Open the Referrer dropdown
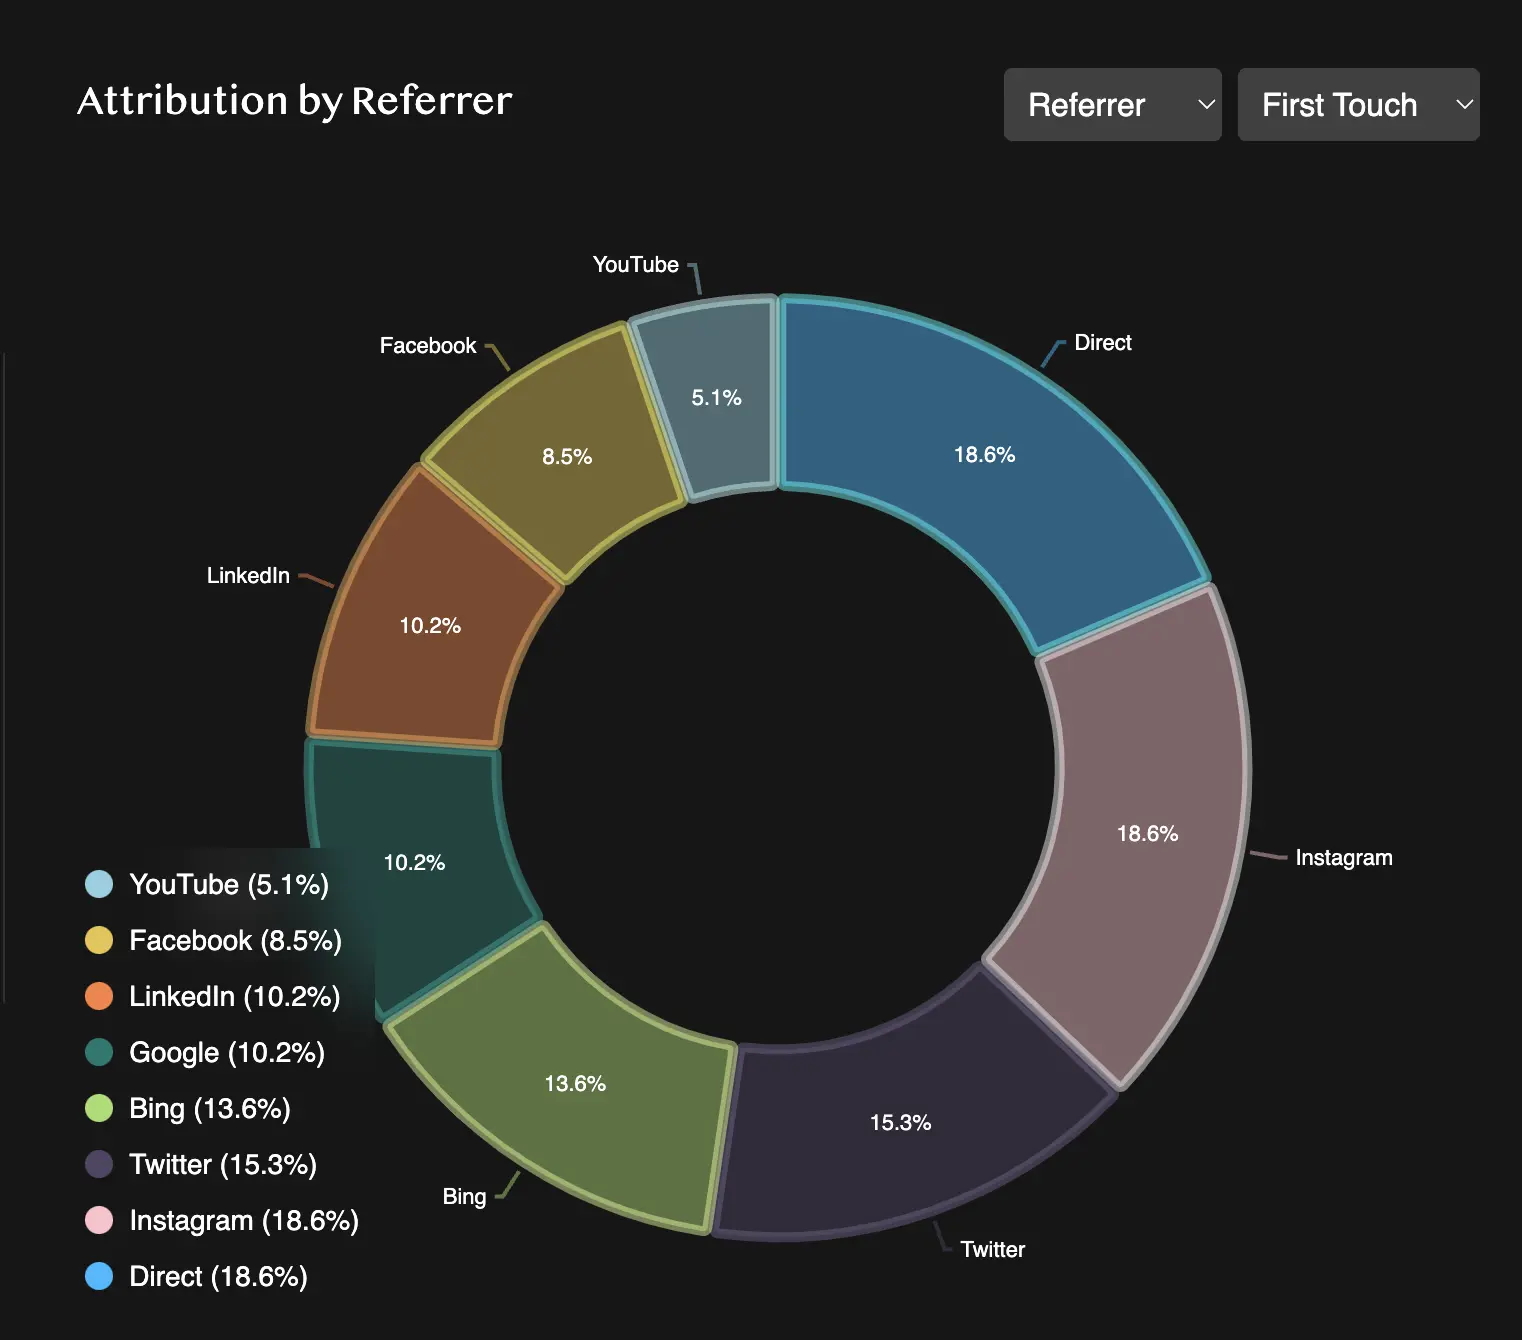1522x1340 pixels. pos(1112,105)
